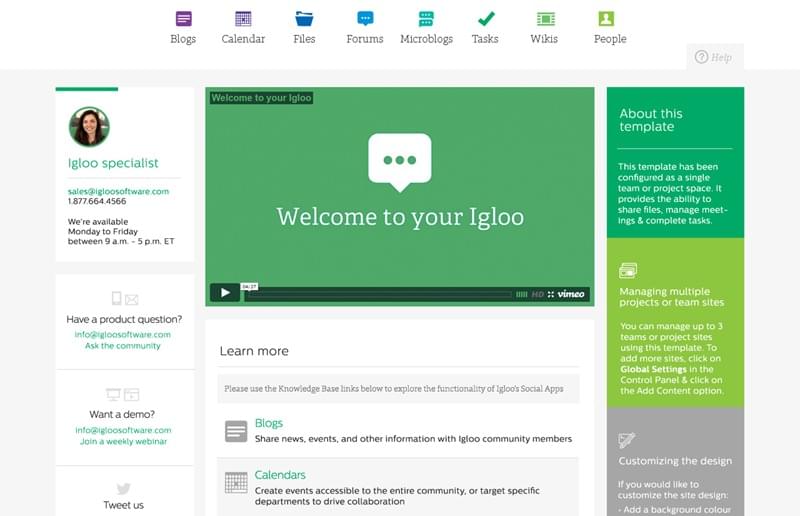This screenshot has width=800, height=516.
Task: Click the Igloo specialist heading link
Action: (x=113, y=163)
